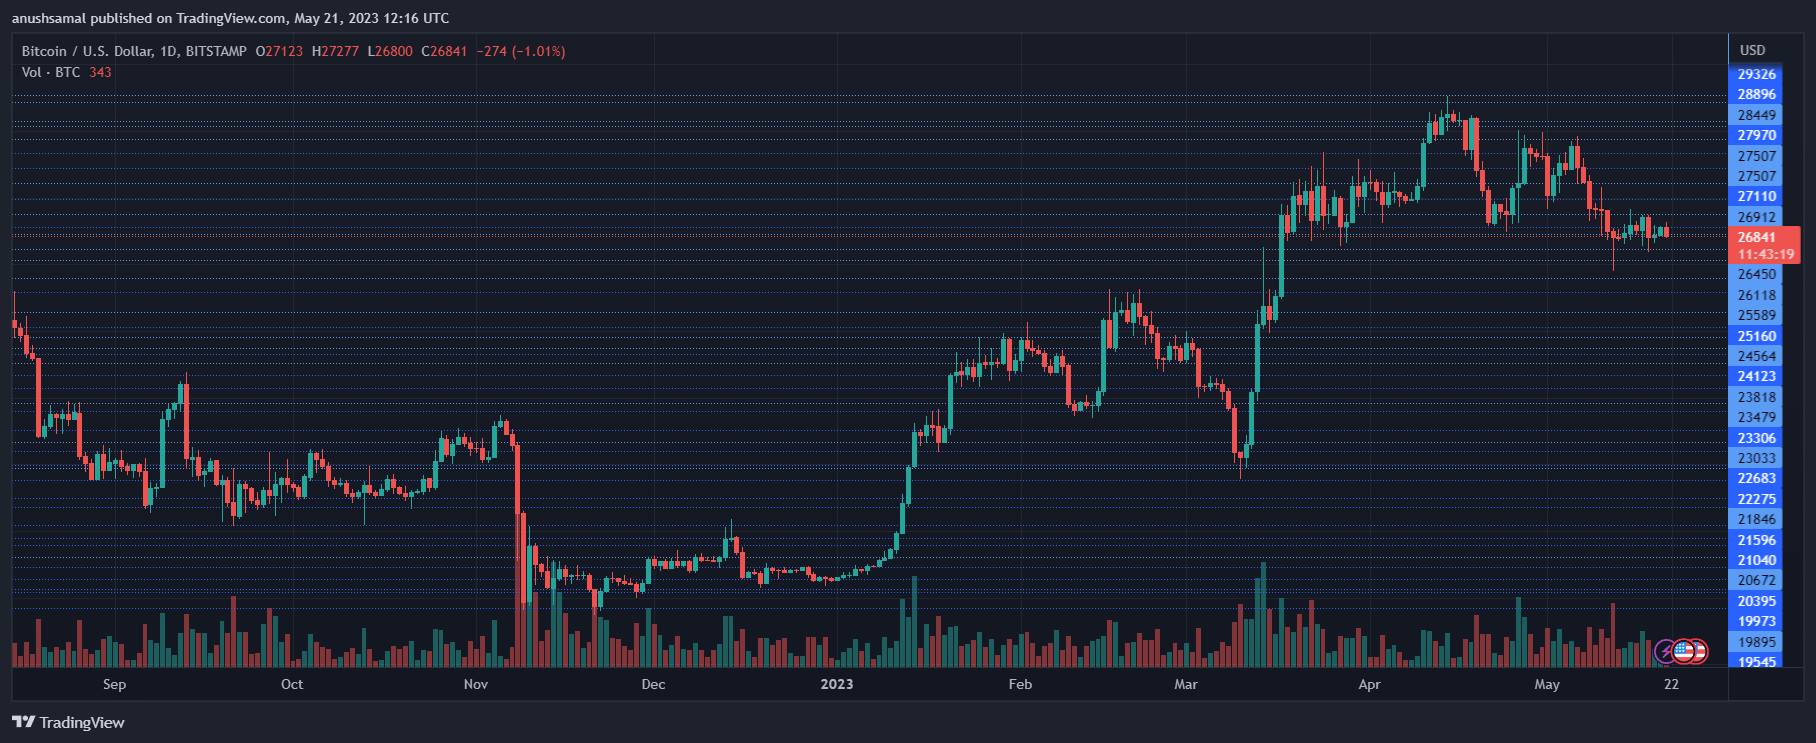Click the high value H27277
This screenshot has height=743, width=1816.
pos(335,51)
